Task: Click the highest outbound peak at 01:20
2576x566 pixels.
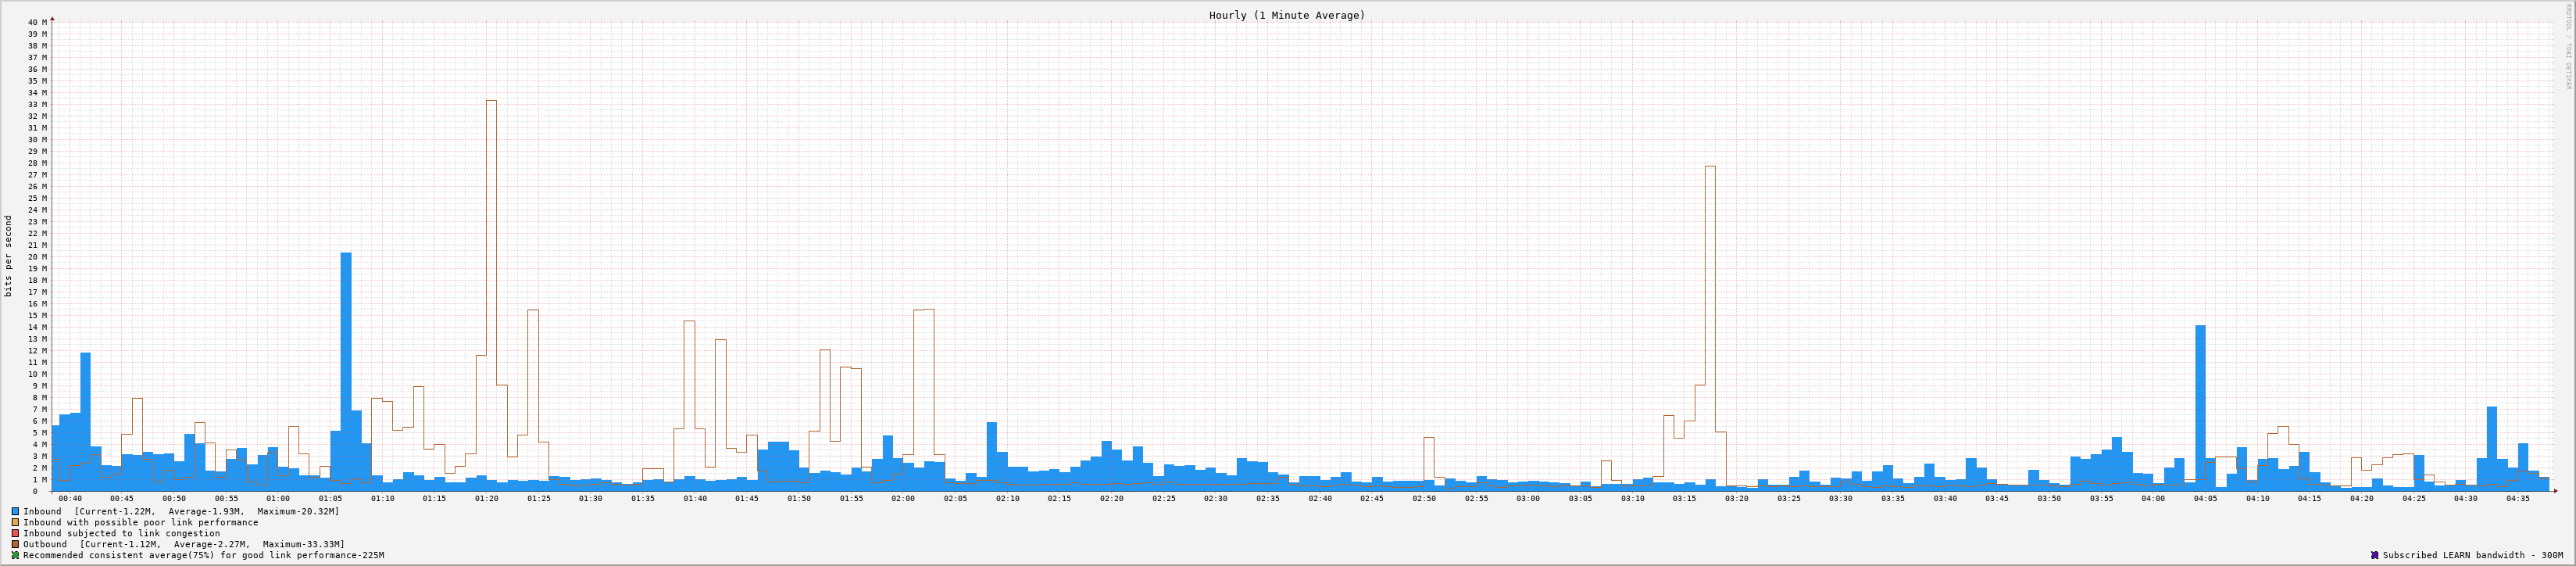Action: 491,102
